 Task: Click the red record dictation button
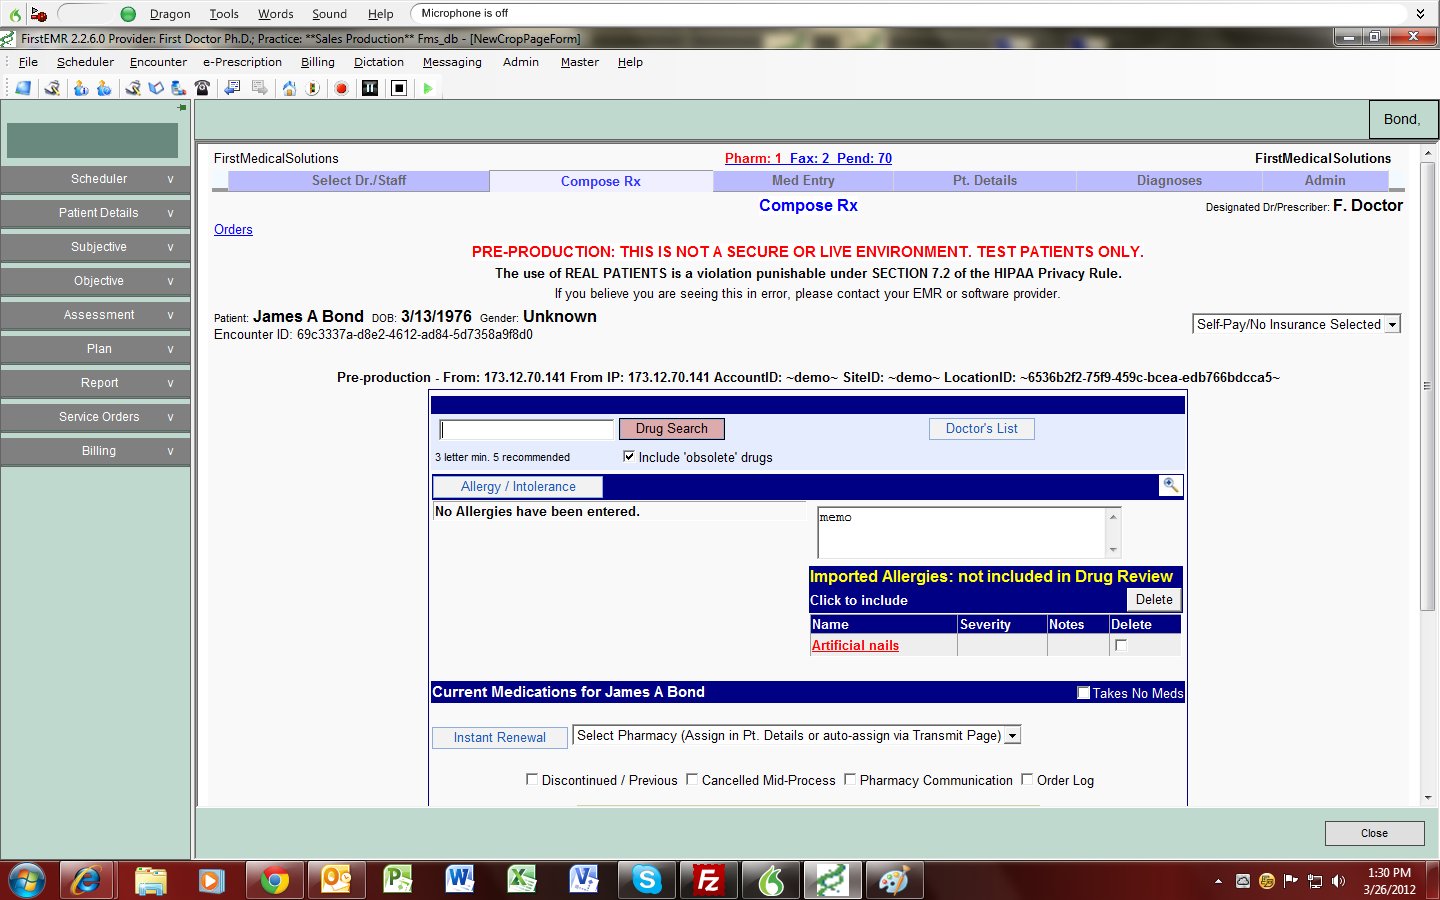[x=341, y=88]
